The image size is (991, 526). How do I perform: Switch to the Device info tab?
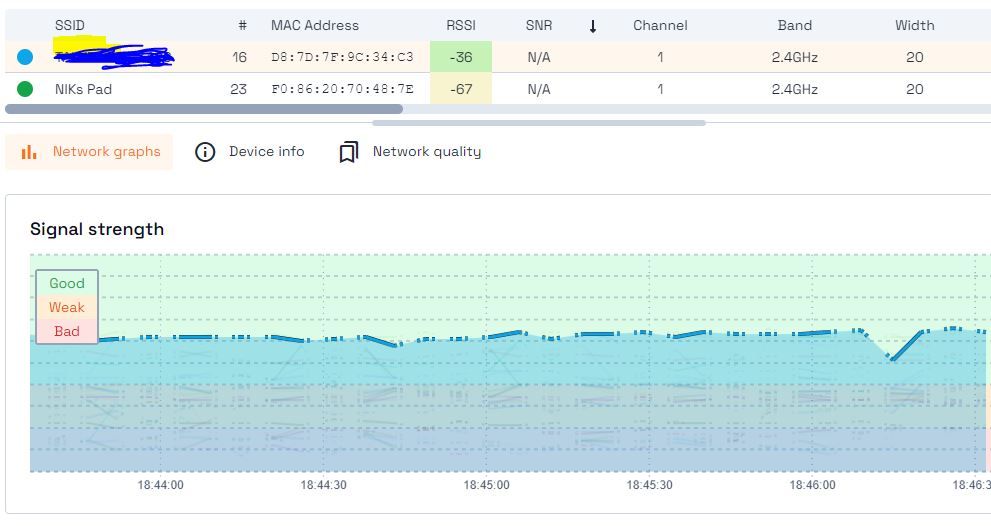click(266, 152)
